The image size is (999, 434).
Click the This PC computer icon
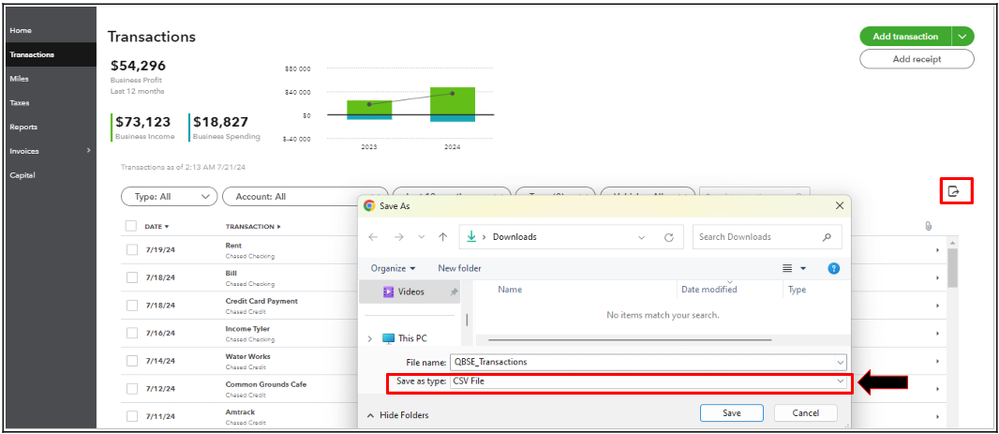388,338
